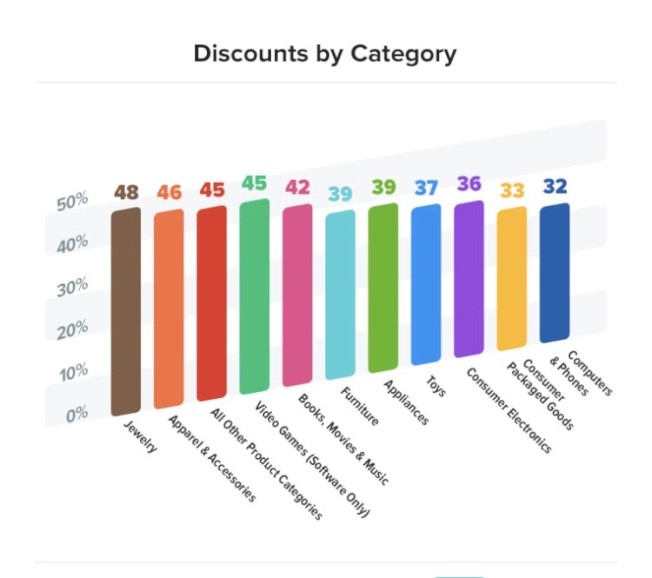
Task: Click the 20% y-axis label
Action: click(x=72, y=331)
